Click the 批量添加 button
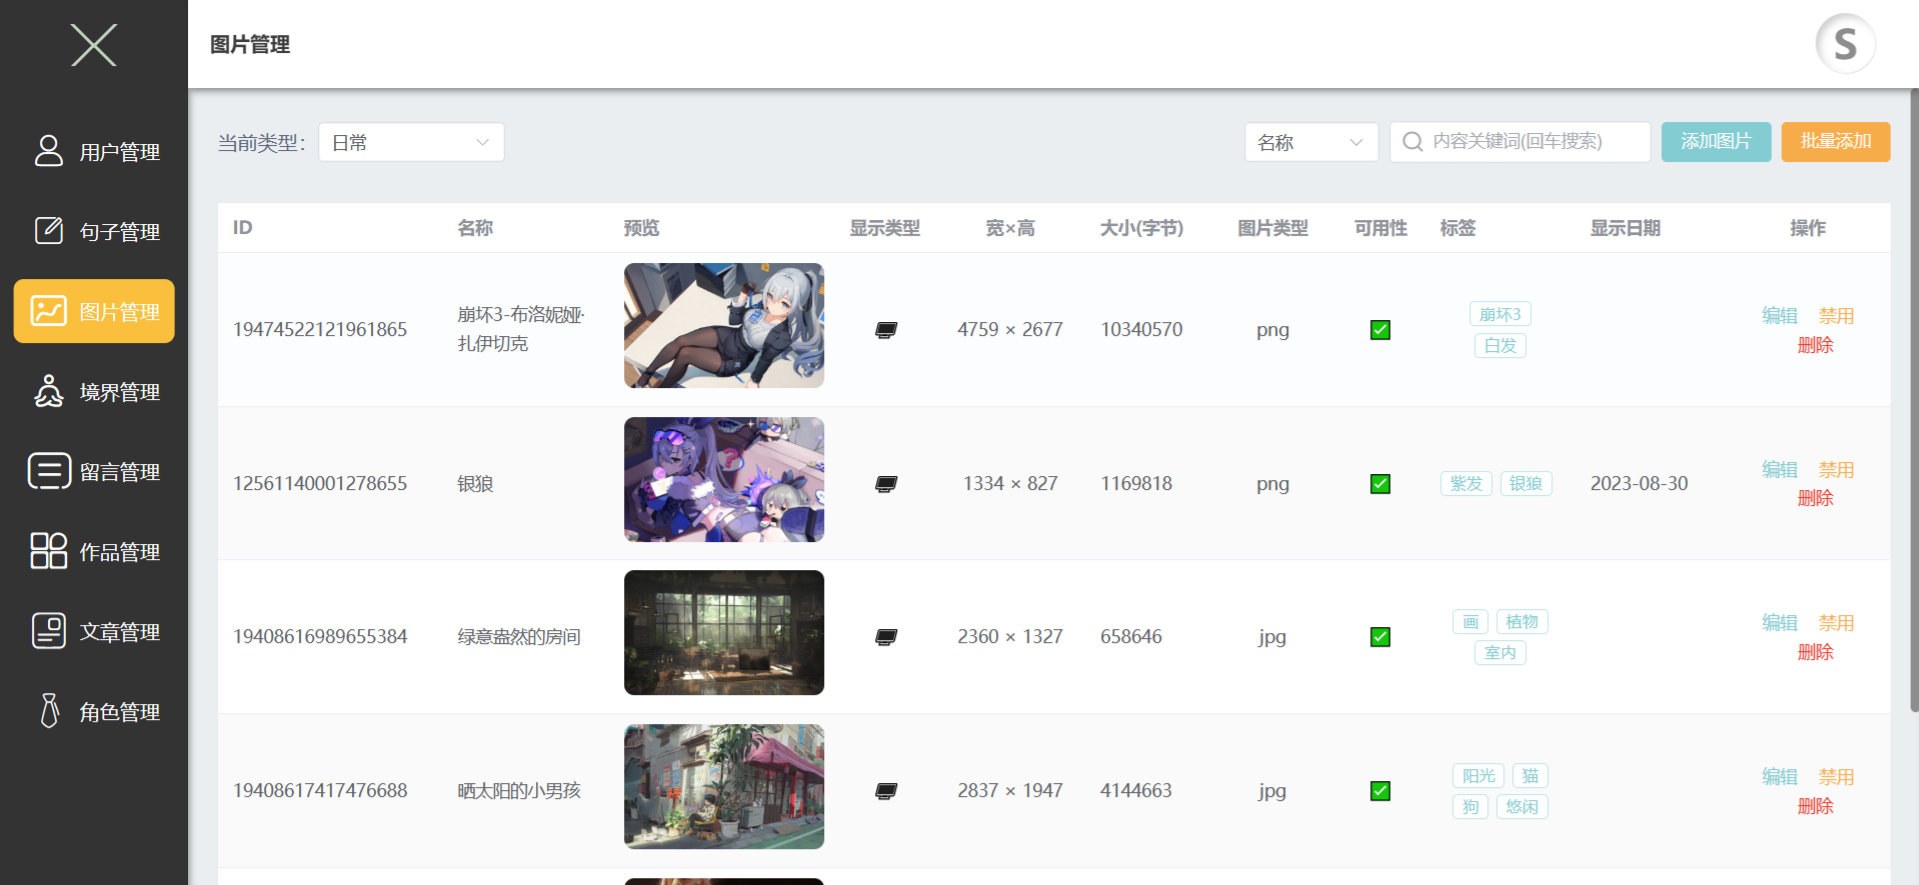 pos(1835,142)
